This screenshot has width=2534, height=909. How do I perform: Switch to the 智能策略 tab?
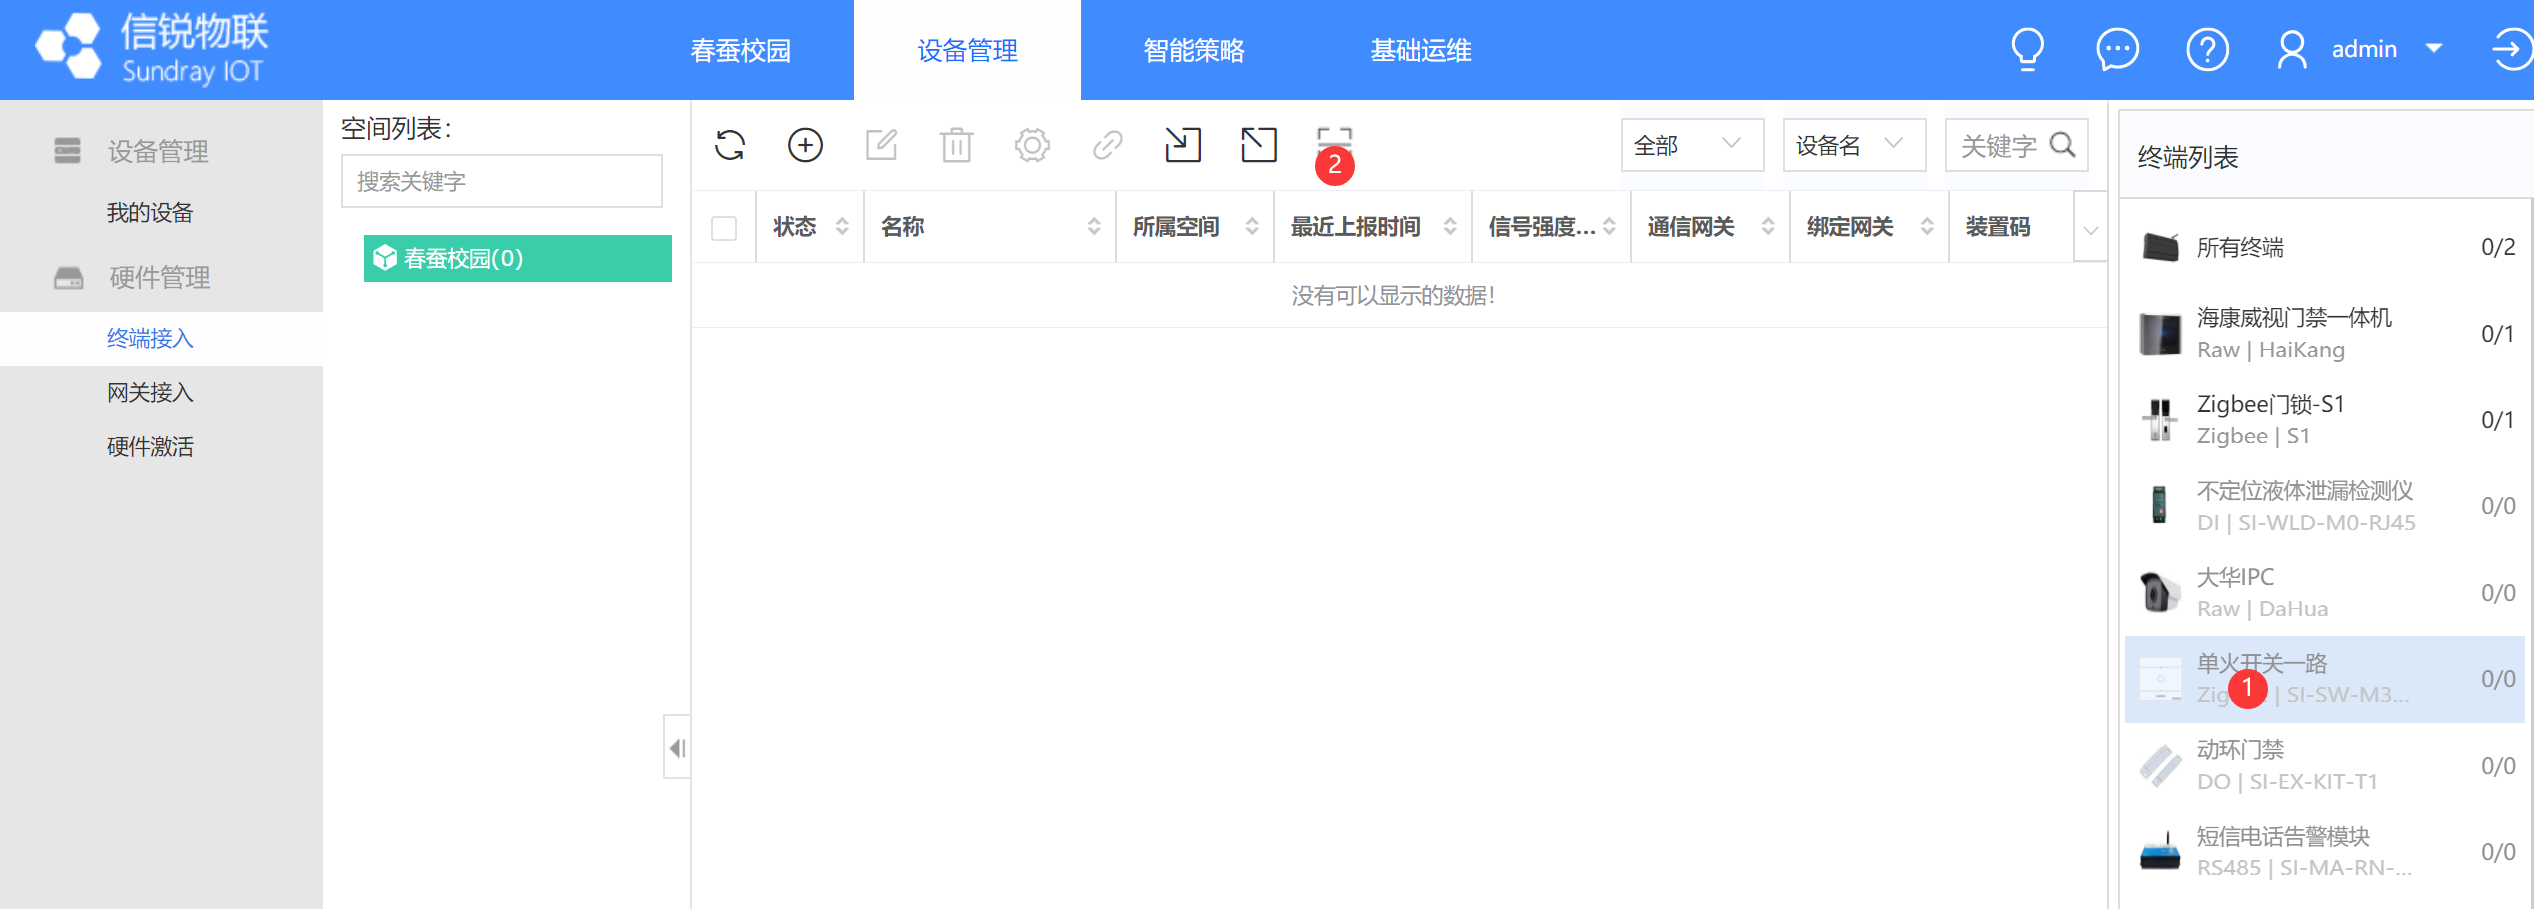tap(1193, 50)
